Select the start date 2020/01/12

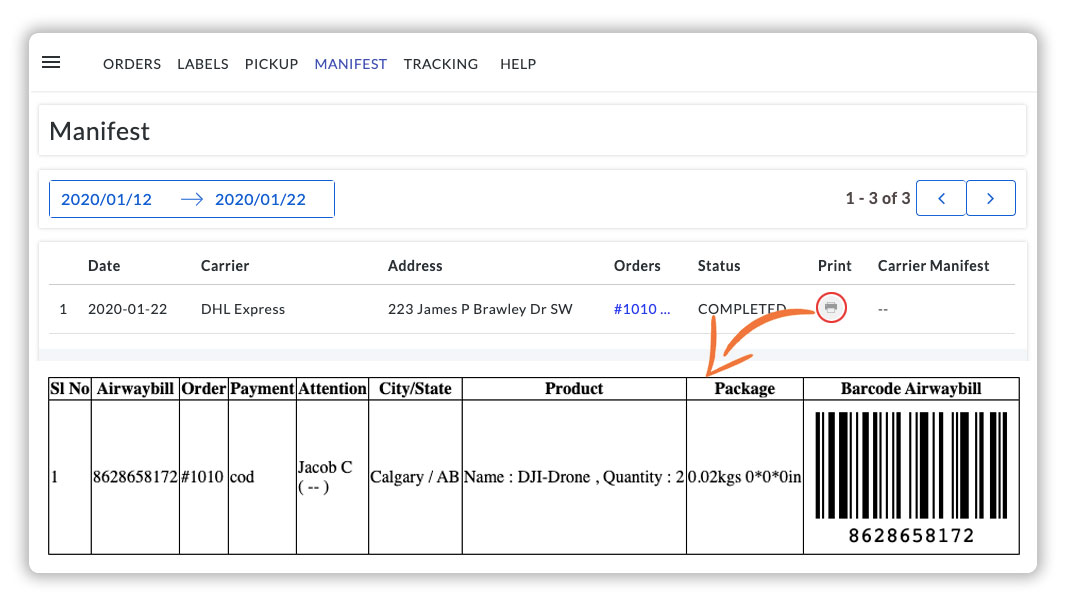[x=107, y=198]
